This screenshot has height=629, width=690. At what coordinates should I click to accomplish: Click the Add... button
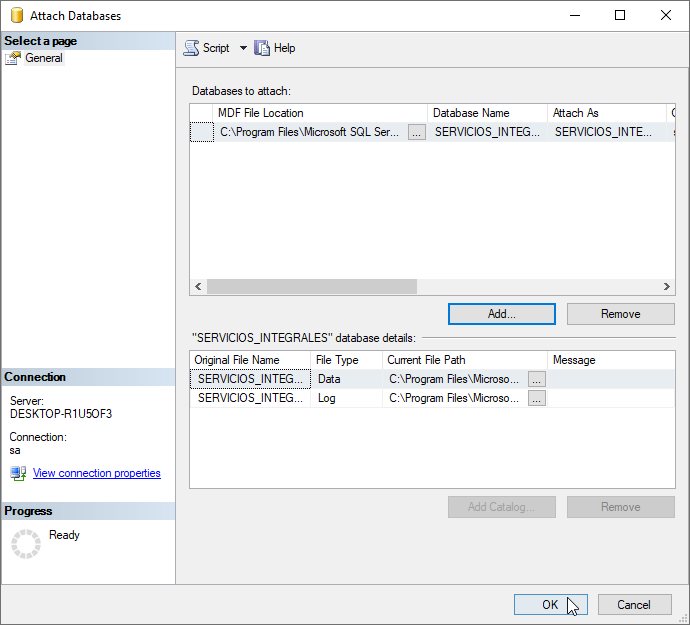pyautogui.click(x=501, y=314)
